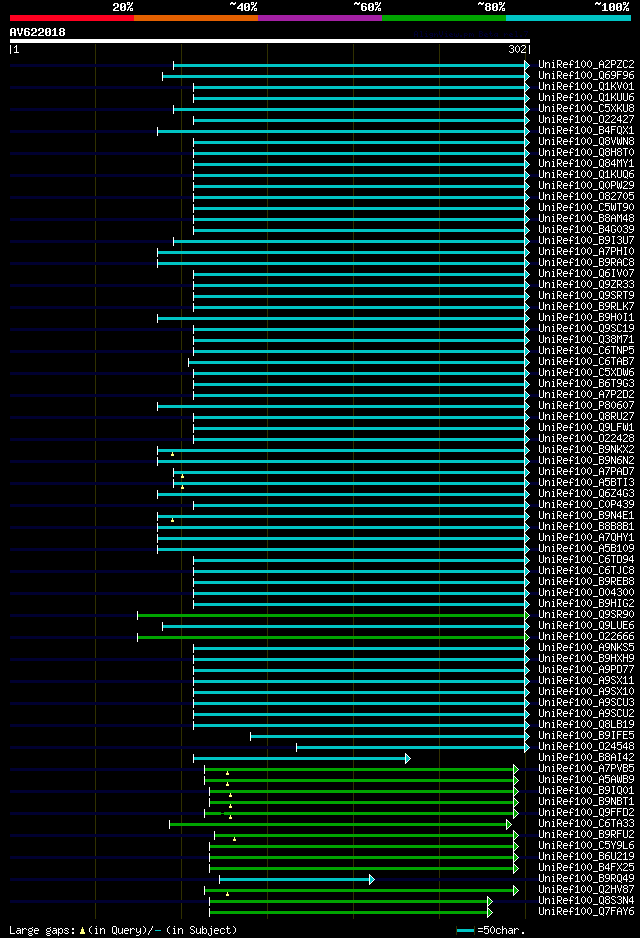Select the query name AV622018
The image size is (640, 938).
[x=38, y=32]
